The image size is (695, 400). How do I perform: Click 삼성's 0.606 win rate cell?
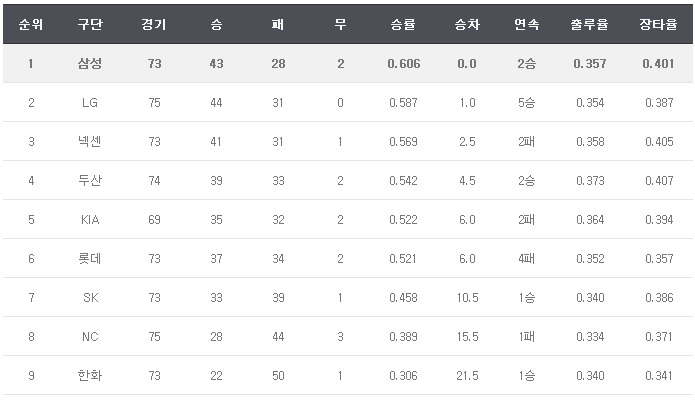(x=404, y=63)
